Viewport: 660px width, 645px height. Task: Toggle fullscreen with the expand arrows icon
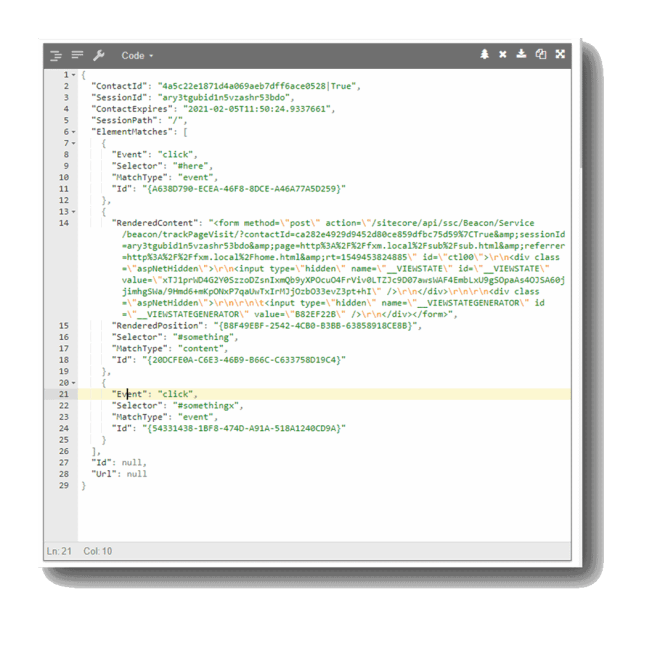pyautogui.click(x=560, y=55)
